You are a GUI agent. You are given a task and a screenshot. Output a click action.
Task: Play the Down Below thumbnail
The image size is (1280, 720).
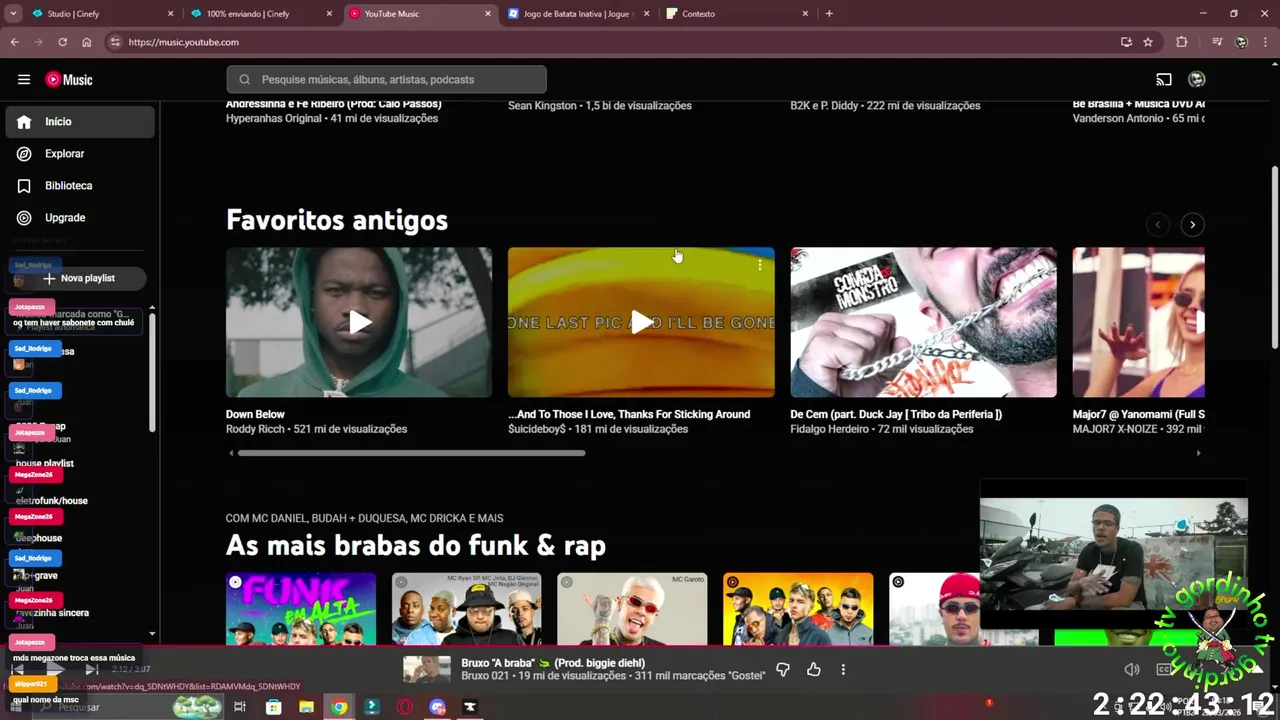359,322
